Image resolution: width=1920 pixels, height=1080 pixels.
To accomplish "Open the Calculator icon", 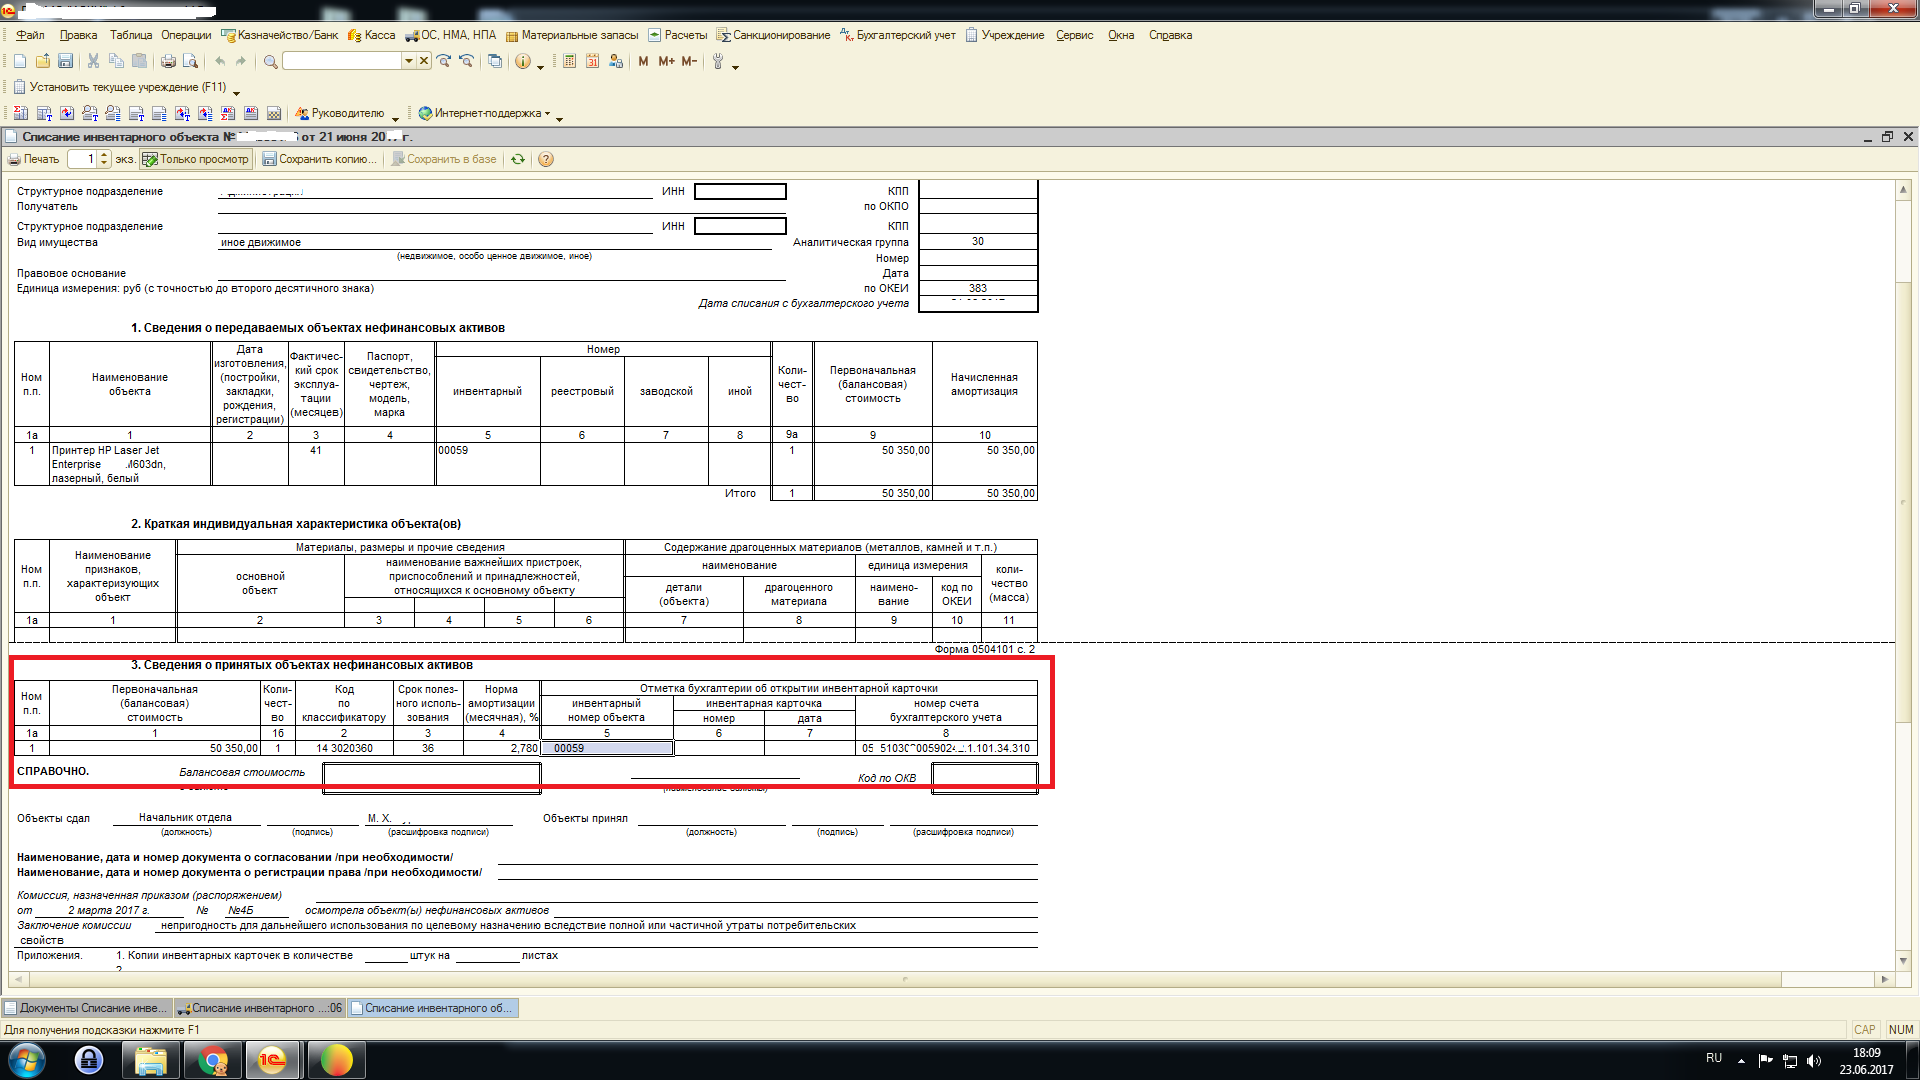I will coord(569,62).
